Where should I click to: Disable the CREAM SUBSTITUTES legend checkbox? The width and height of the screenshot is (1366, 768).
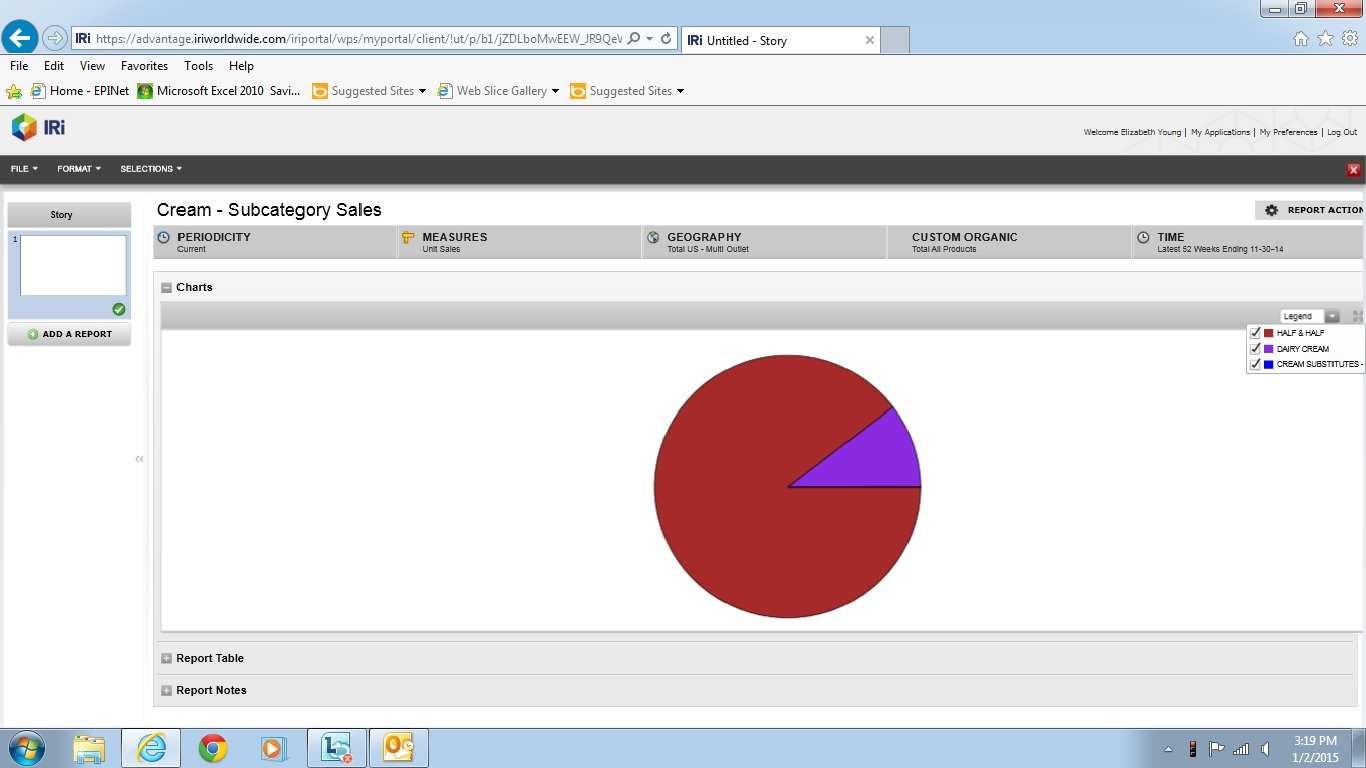tap(1255, 364)
